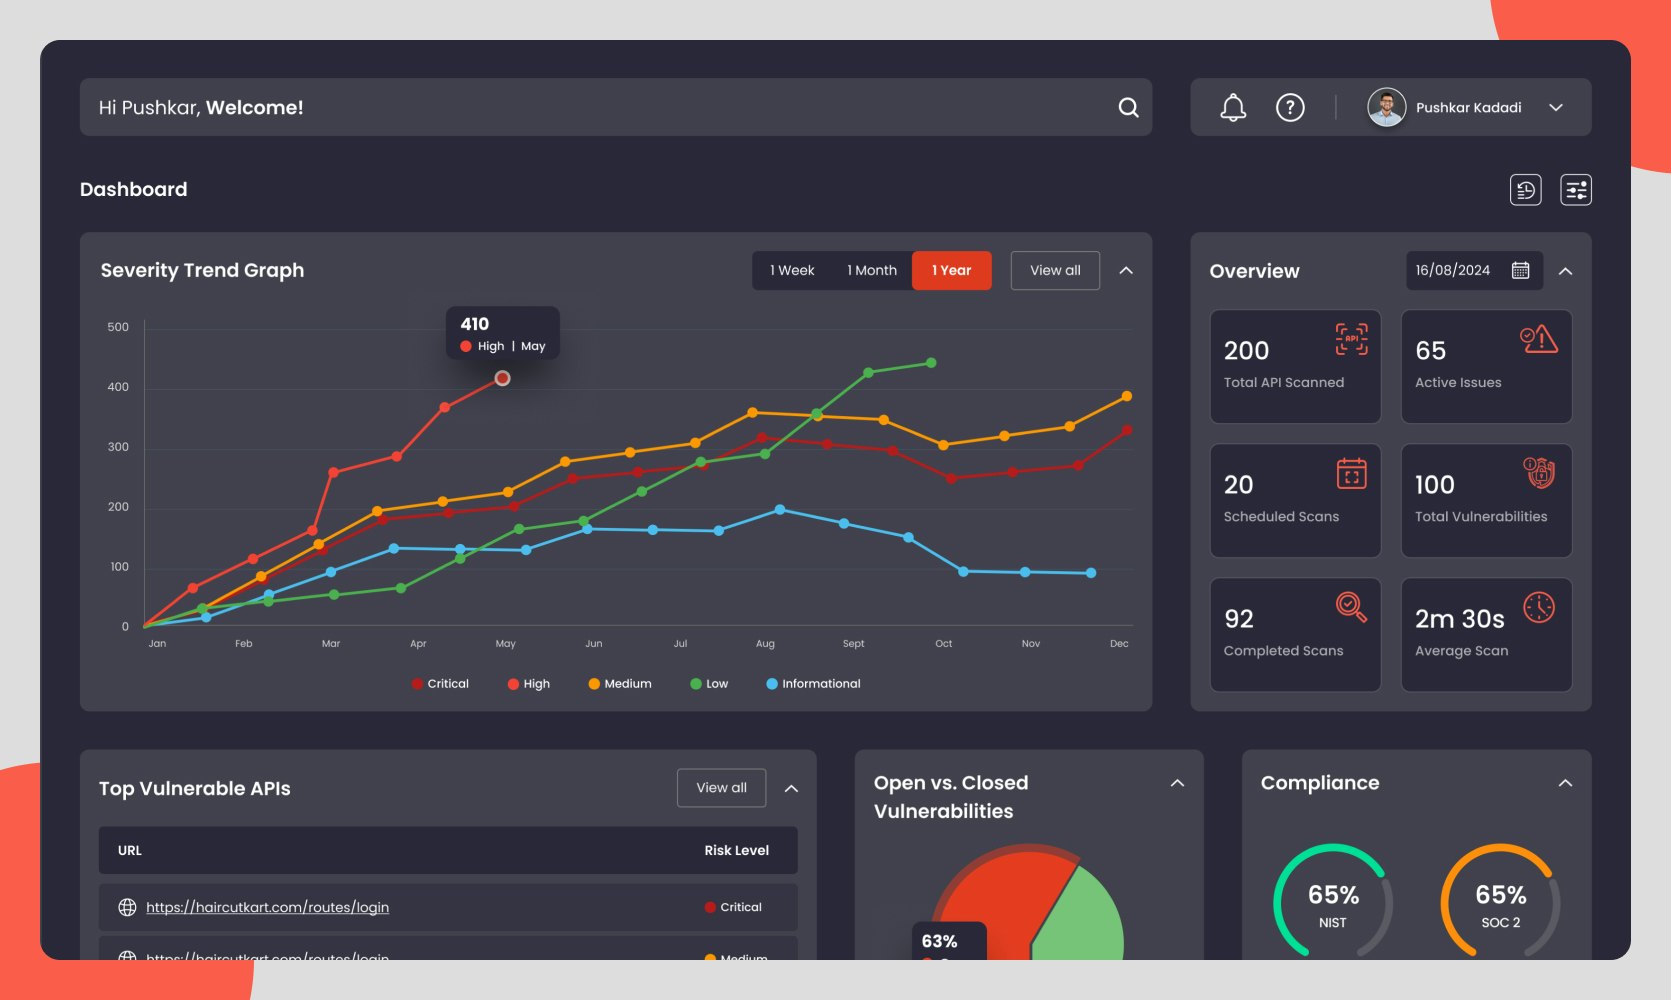Click the Scheduled Scans calendar icon

coord(1352,473)
